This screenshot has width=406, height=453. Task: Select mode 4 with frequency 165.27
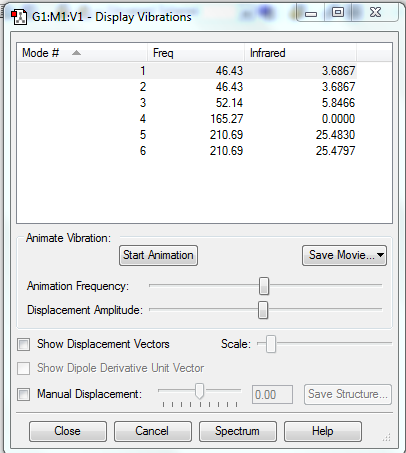[x=187, y=119]
